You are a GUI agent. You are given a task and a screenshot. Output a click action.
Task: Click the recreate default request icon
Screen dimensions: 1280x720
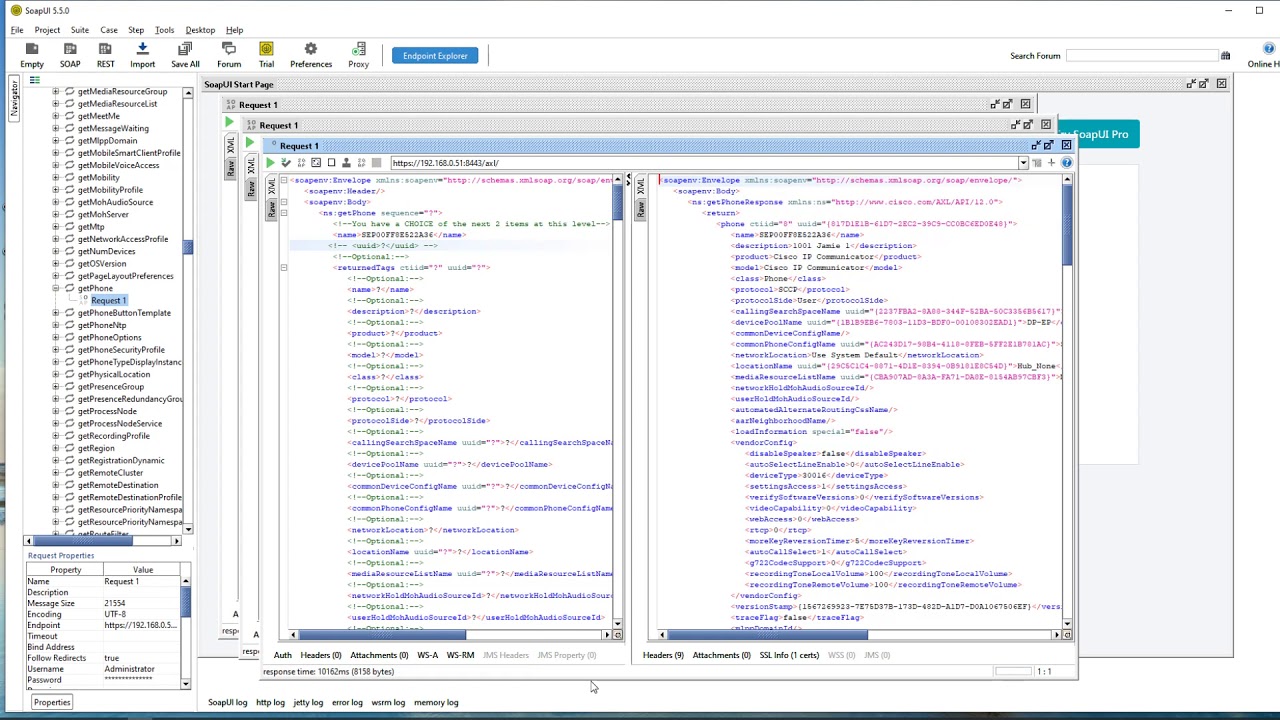click(316, 163)
